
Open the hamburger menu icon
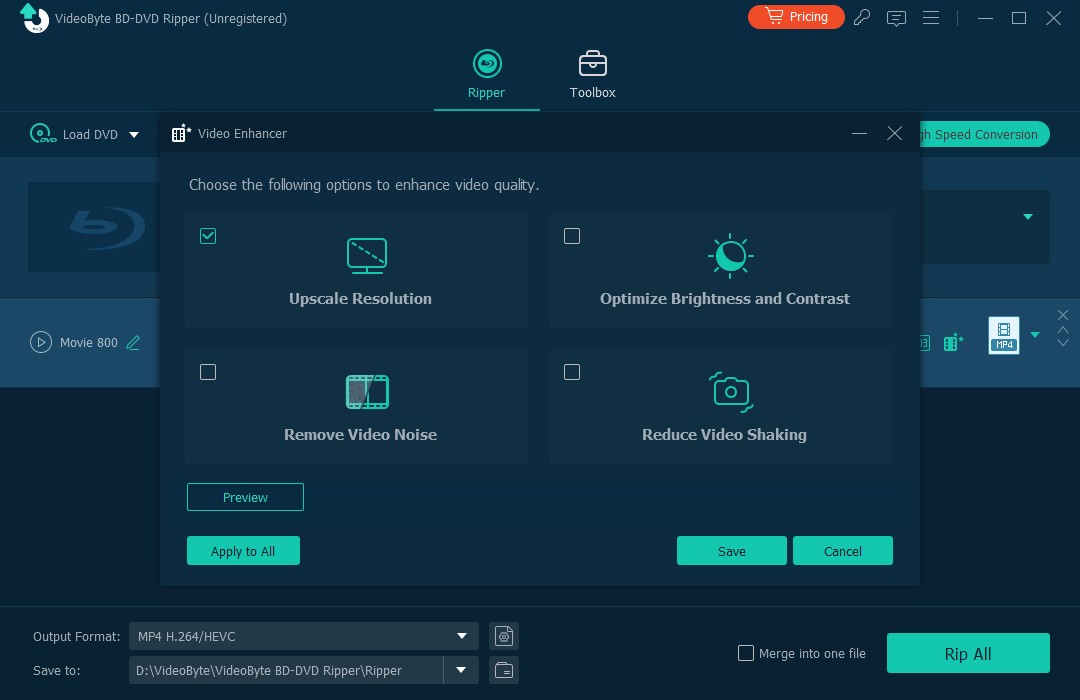931,17
